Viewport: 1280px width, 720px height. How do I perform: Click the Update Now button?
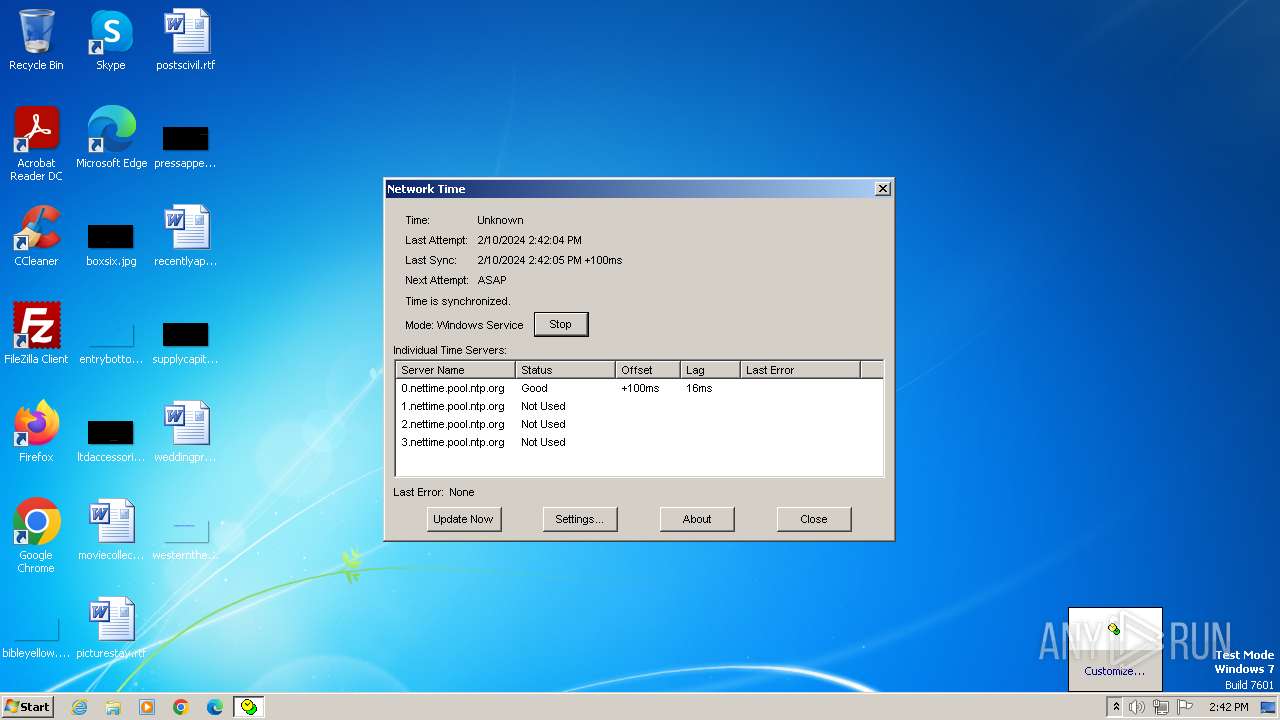(463, 519)
